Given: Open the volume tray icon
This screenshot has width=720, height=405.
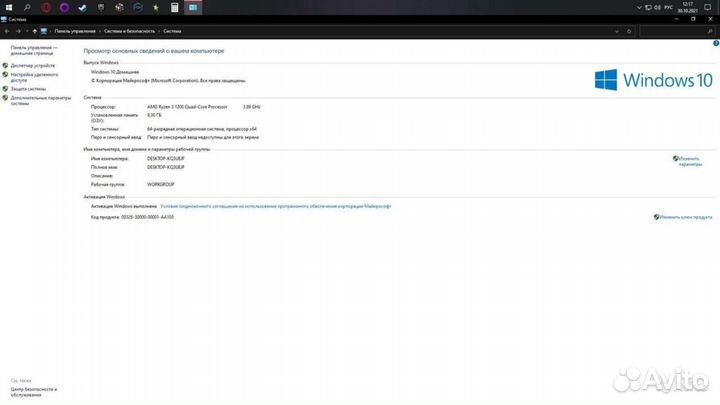Looking at the screenshot, I should pyautogui.click(x=657, y=7).
